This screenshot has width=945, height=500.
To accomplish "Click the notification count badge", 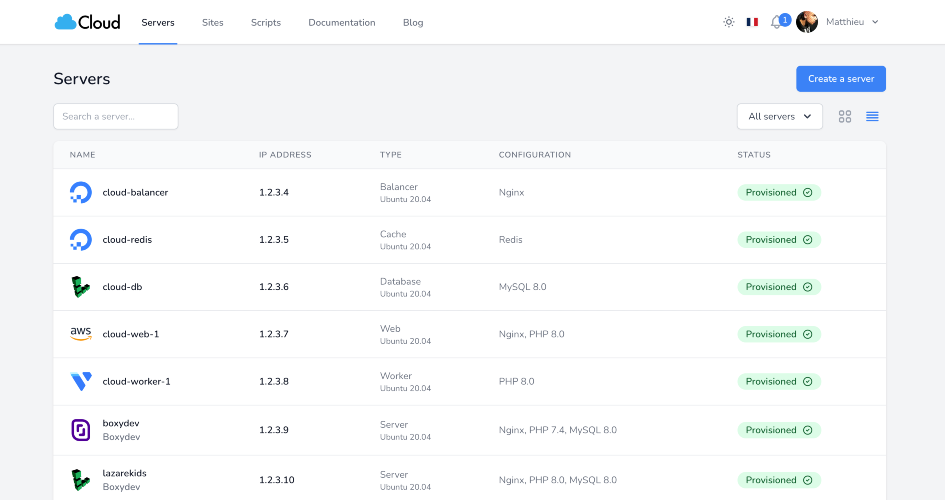I will point(785,20).
